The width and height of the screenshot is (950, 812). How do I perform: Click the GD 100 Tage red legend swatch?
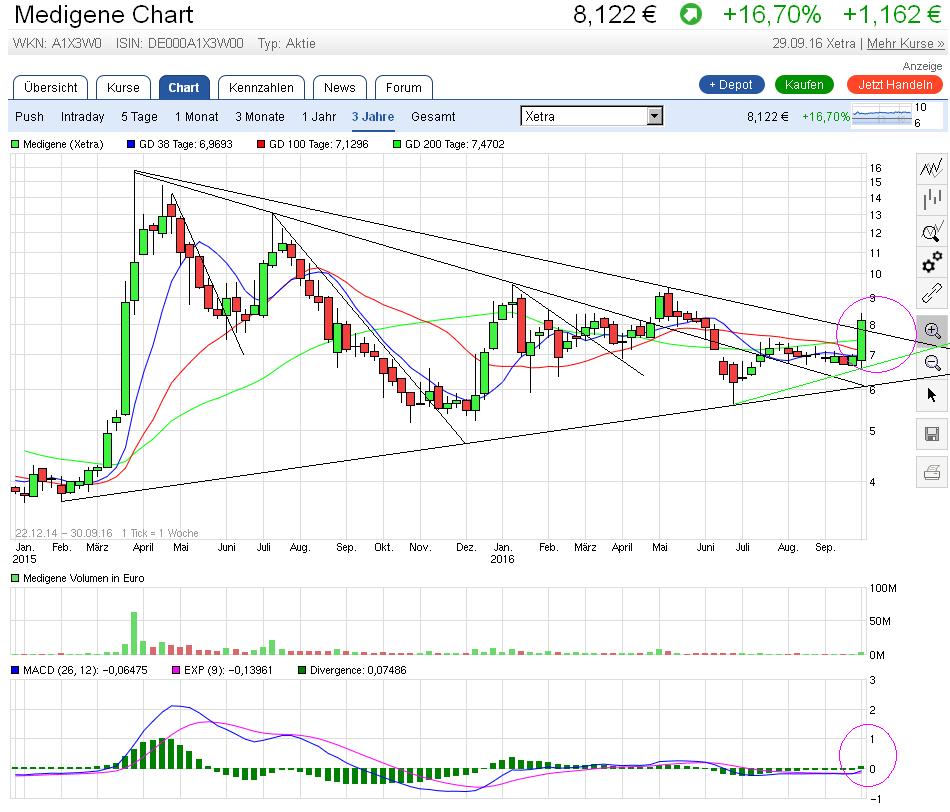(261, 144)
